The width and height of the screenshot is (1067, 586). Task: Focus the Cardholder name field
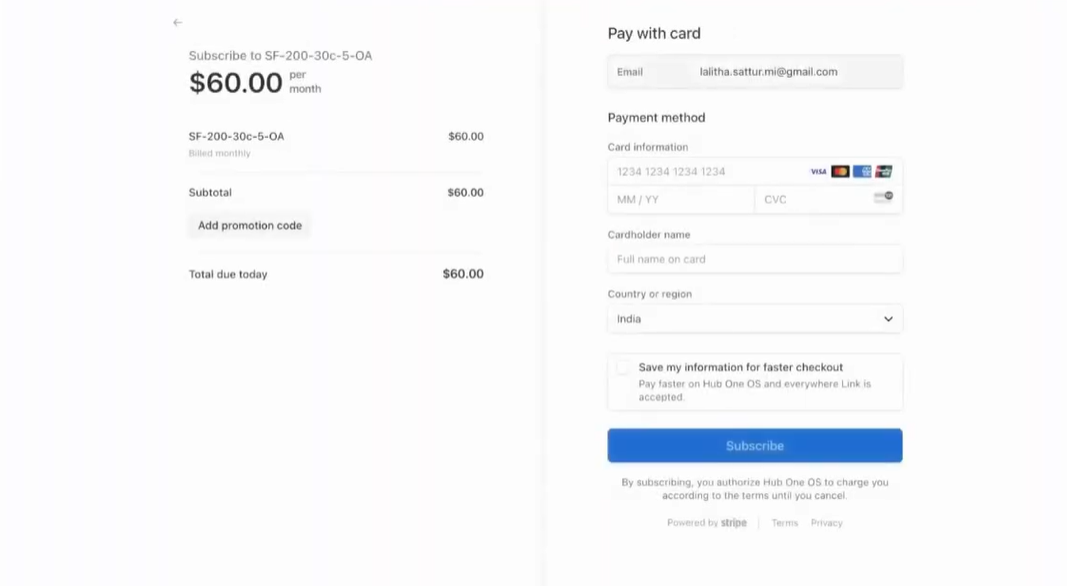point(754,259)
